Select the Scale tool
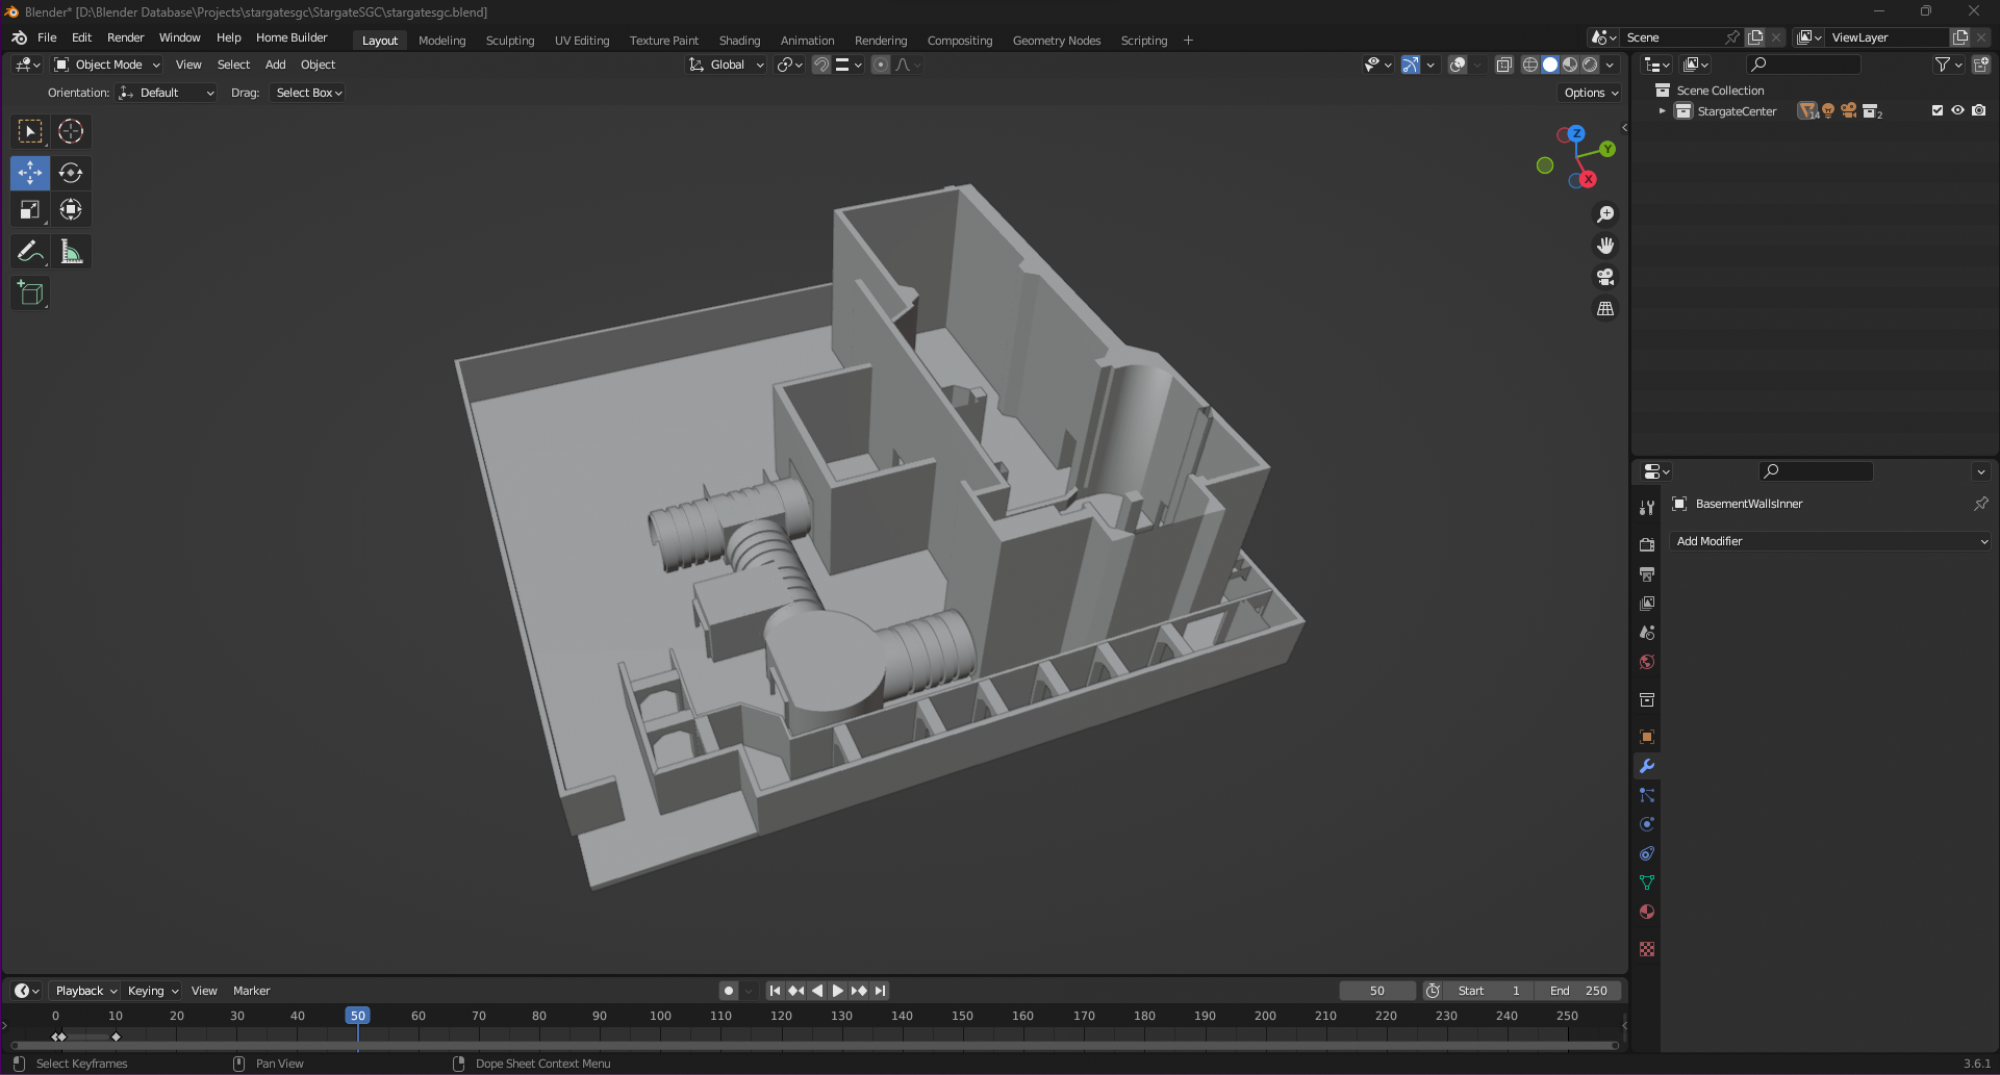The height and width of the screenshot is (1075, 2000). pyautogui.click(x=29, y=210)
